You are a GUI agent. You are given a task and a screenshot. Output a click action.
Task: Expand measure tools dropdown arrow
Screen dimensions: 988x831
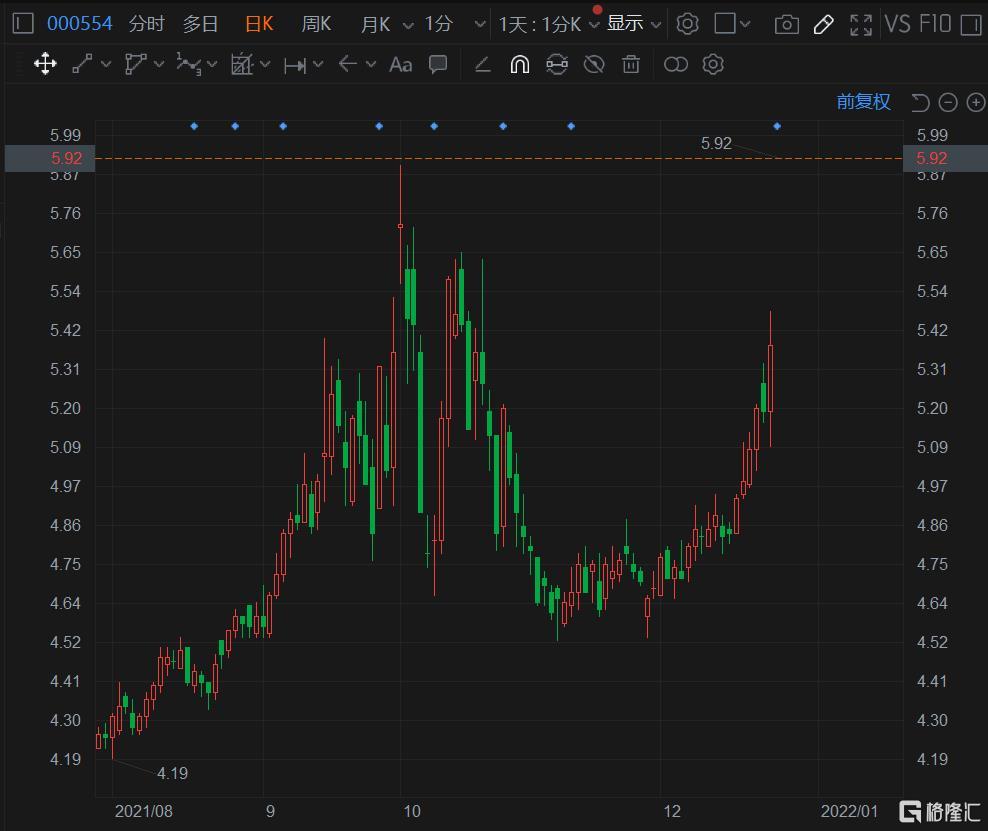coord(318,64)
